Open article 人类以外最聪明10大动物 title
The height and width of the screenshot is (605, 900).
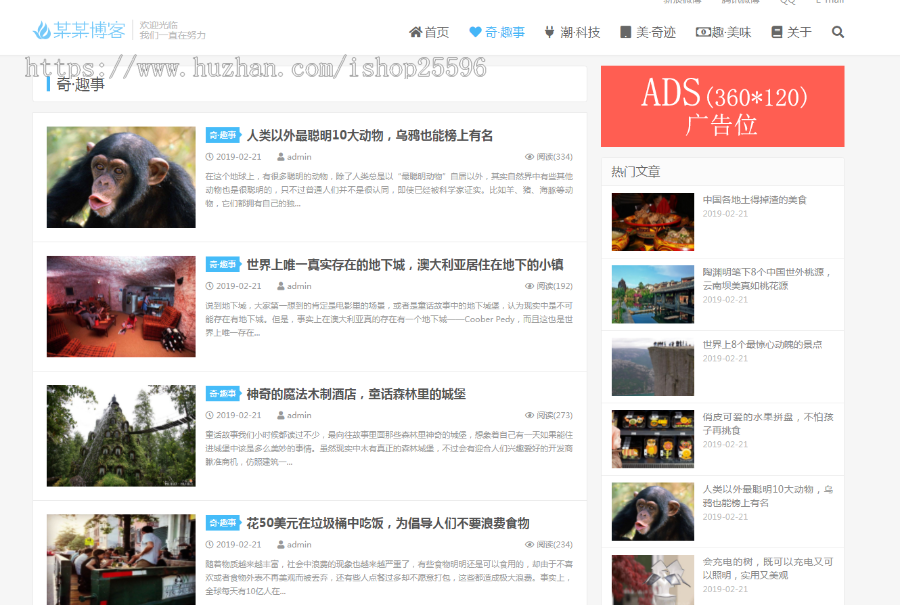tap(370, 135)
